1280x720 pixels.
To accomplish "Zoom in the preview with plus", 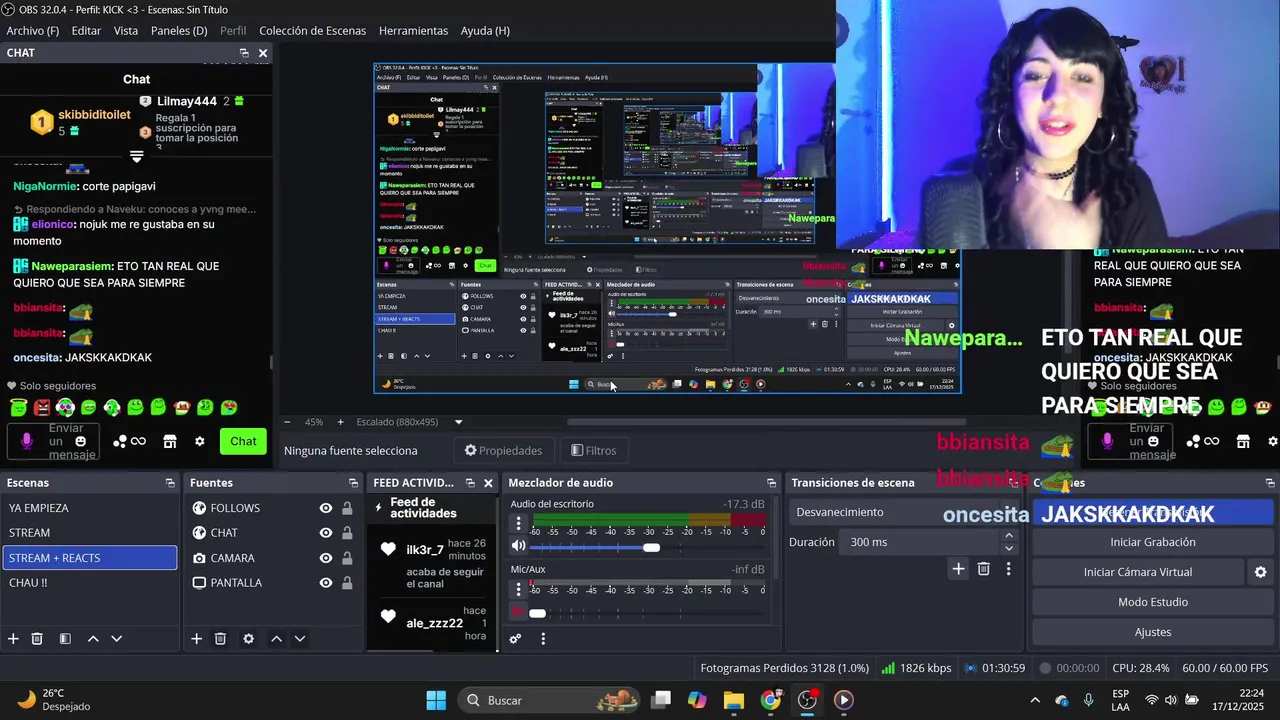I will click(x=340, y=422).
